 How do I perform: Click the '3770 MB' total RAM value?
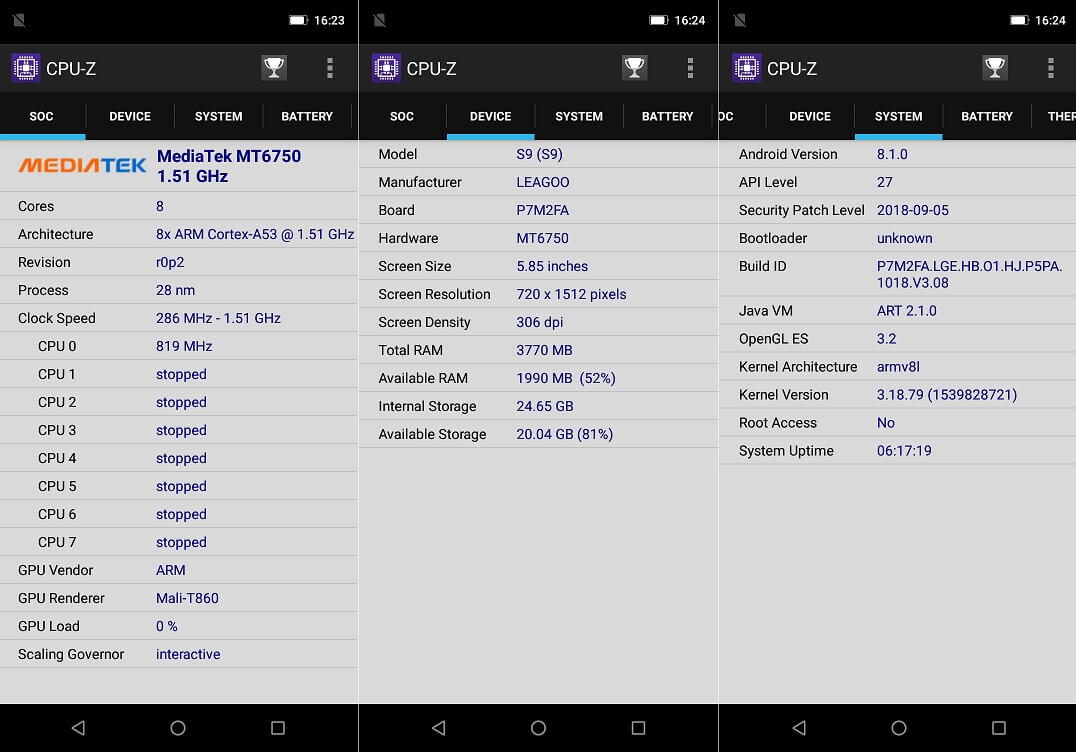click(x=544, y=351)
